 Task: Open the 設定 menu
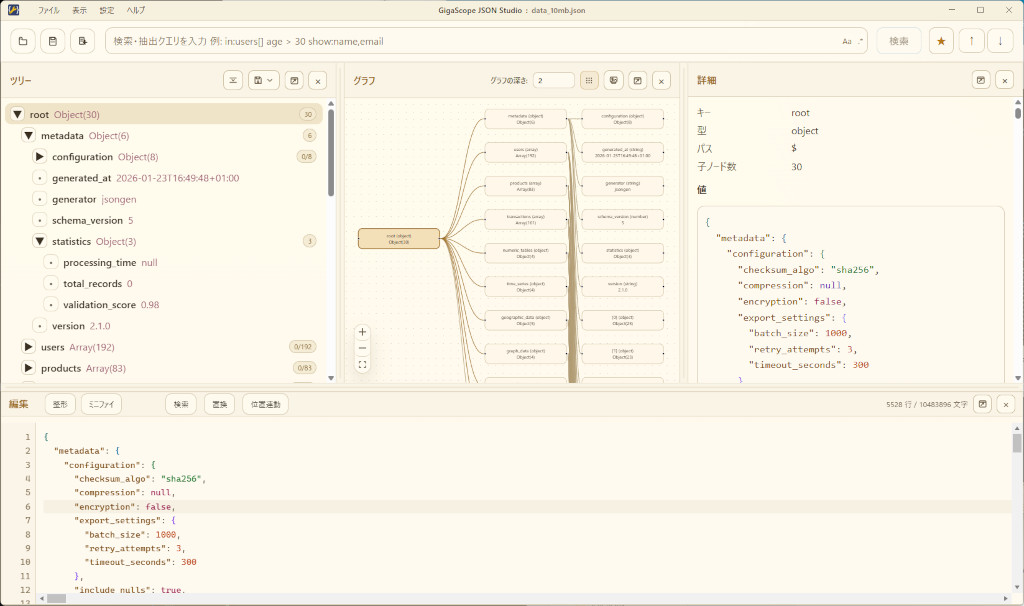click(106, 10)
